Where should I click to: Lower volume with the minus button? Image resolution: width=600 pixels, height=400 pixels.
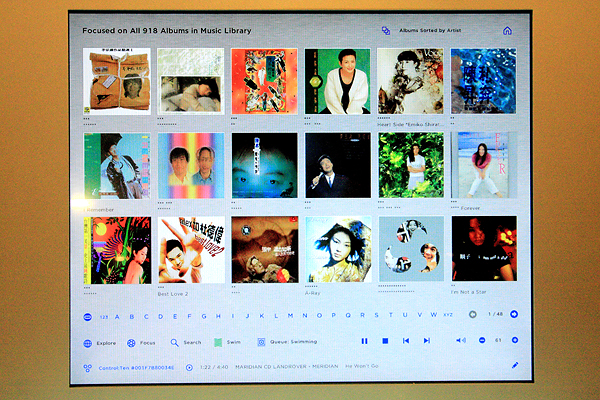coord(482,340)
